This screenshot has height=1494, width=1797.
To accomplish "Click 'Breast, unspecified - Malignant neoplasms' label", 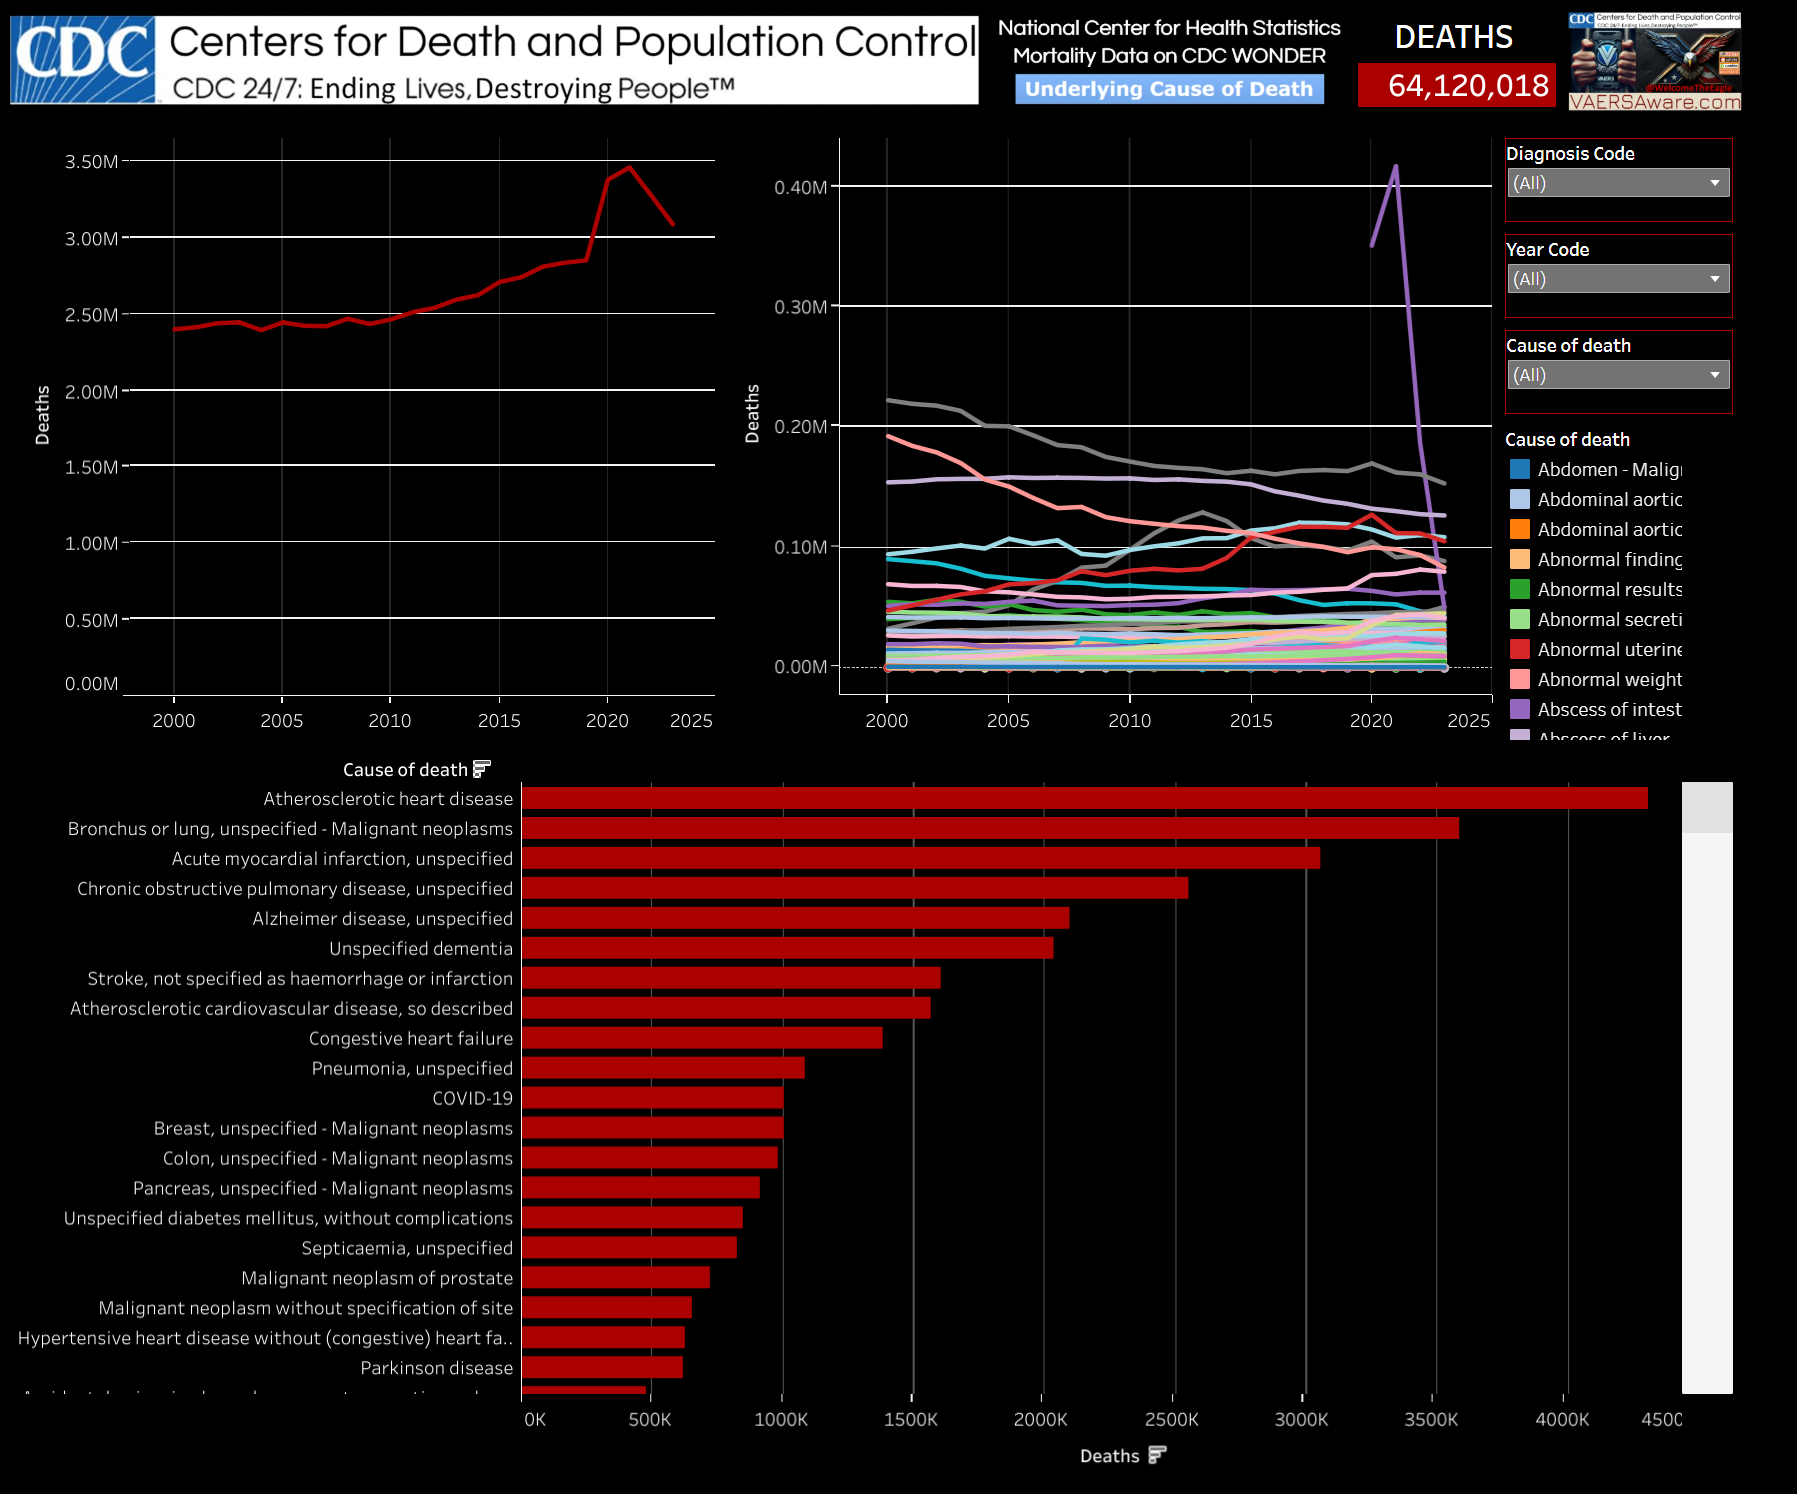I will pyautogui.click(x=333, y=1128).
